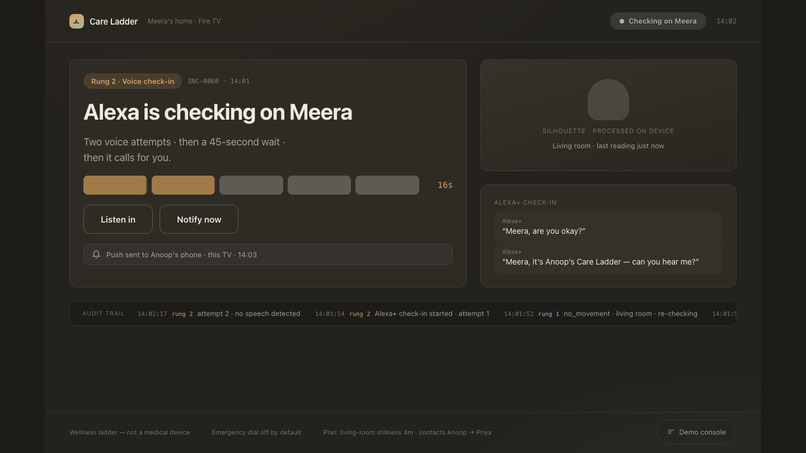
Task: Click the rung 1 tag in audit trail
Action: 548,314
